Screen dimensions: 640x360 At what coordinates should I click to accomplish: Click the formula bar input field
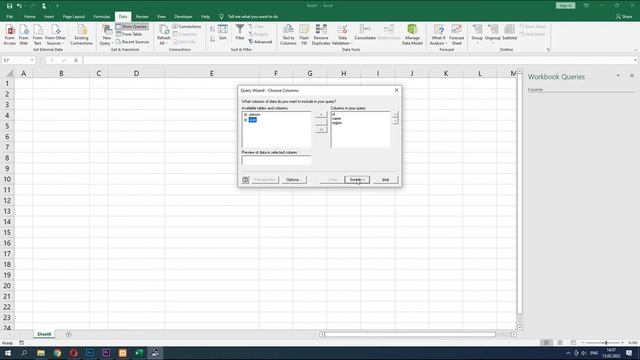(x=359, y=60)
